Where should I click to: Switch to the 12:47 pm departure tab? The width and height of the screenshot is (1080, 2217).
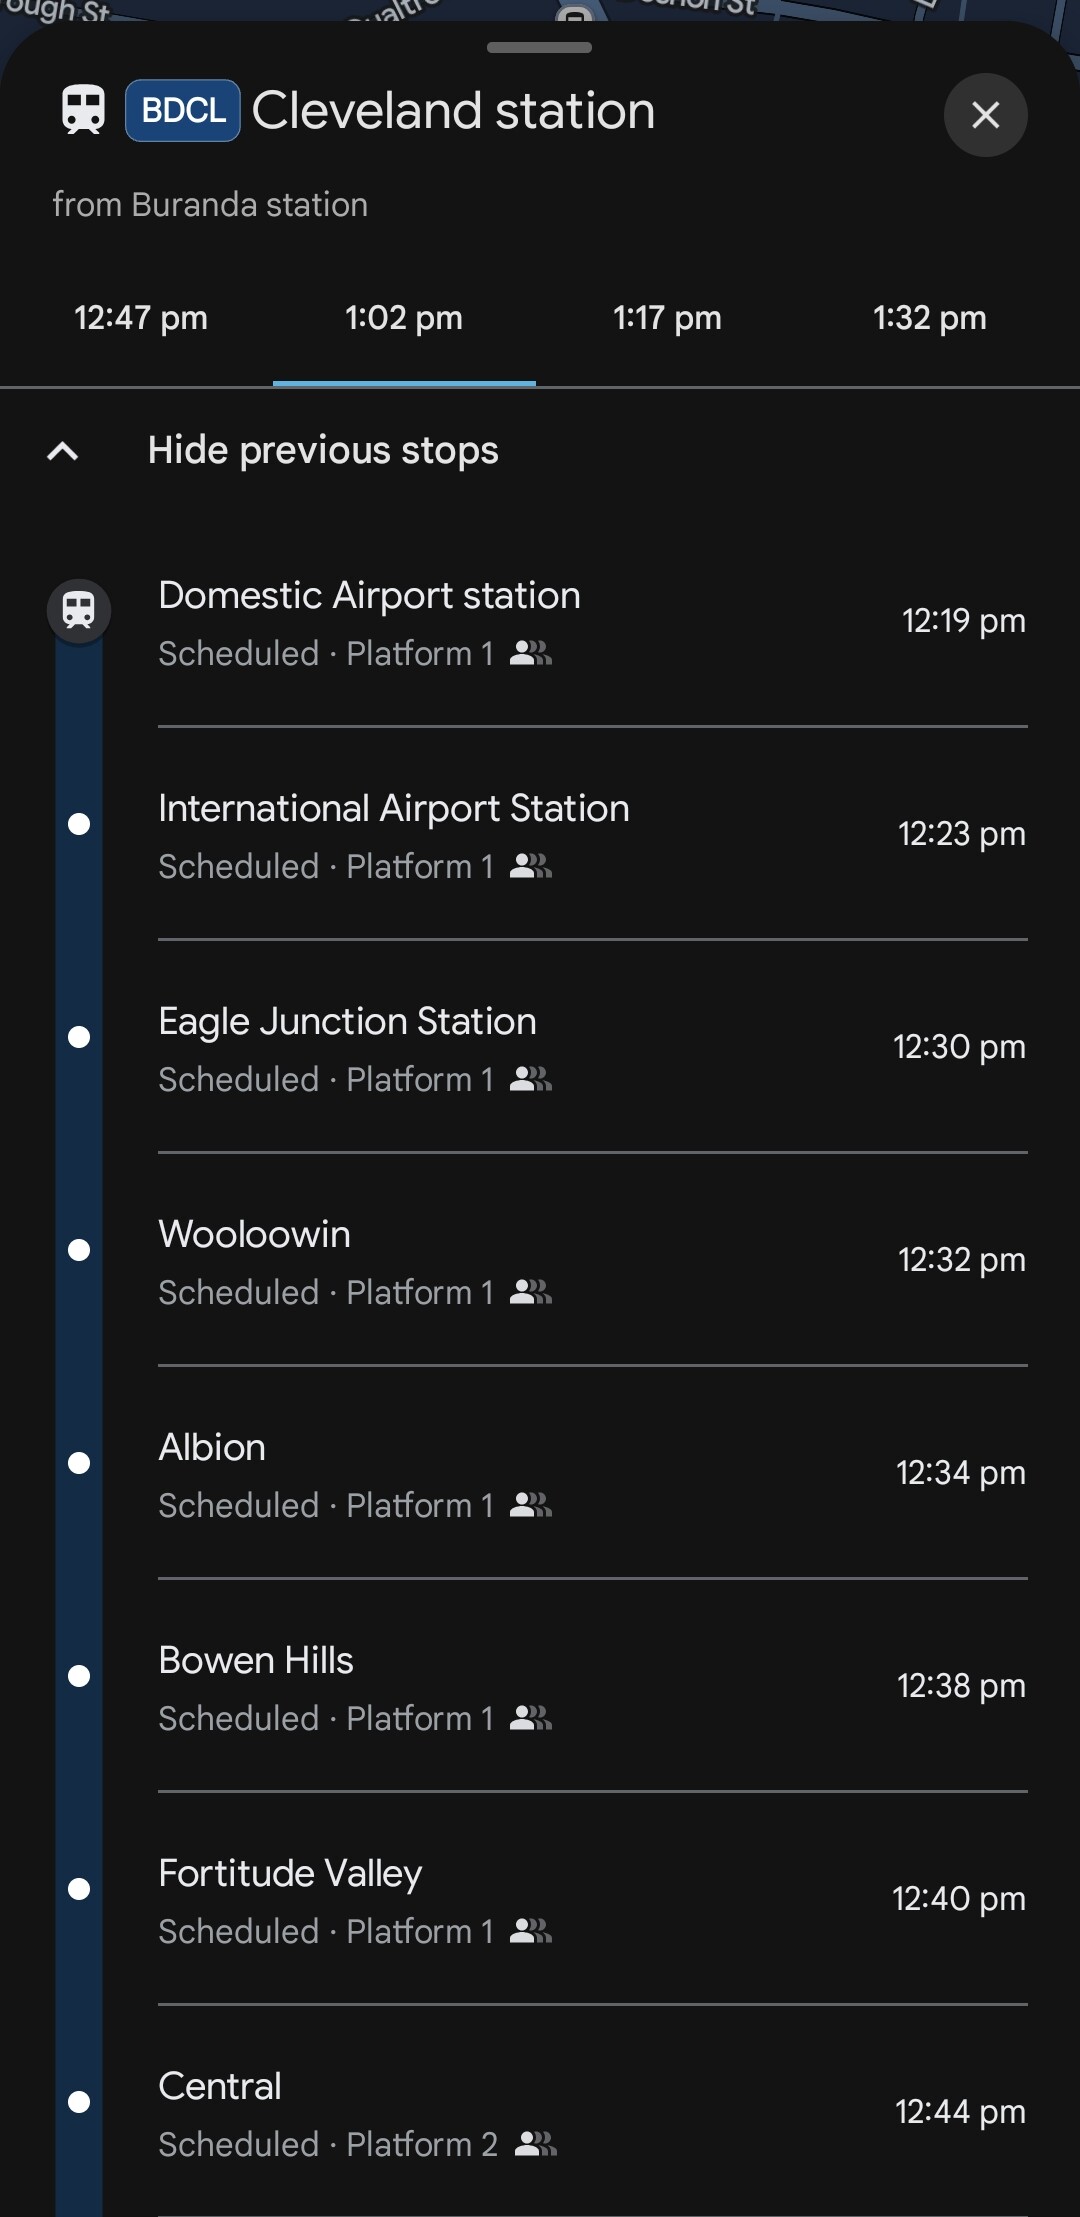pyautogui.click(x=141, y=318)
